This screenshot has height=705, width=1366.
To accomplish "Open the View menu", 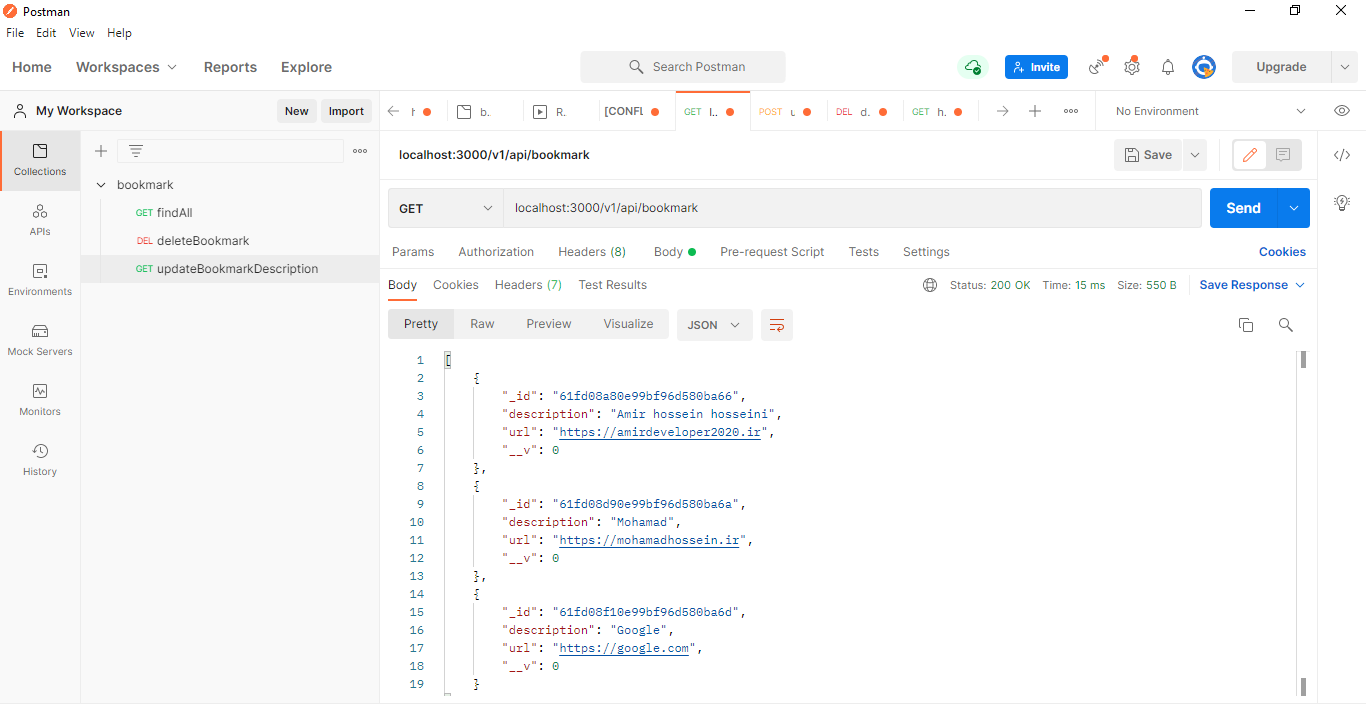I will point(82,33).
